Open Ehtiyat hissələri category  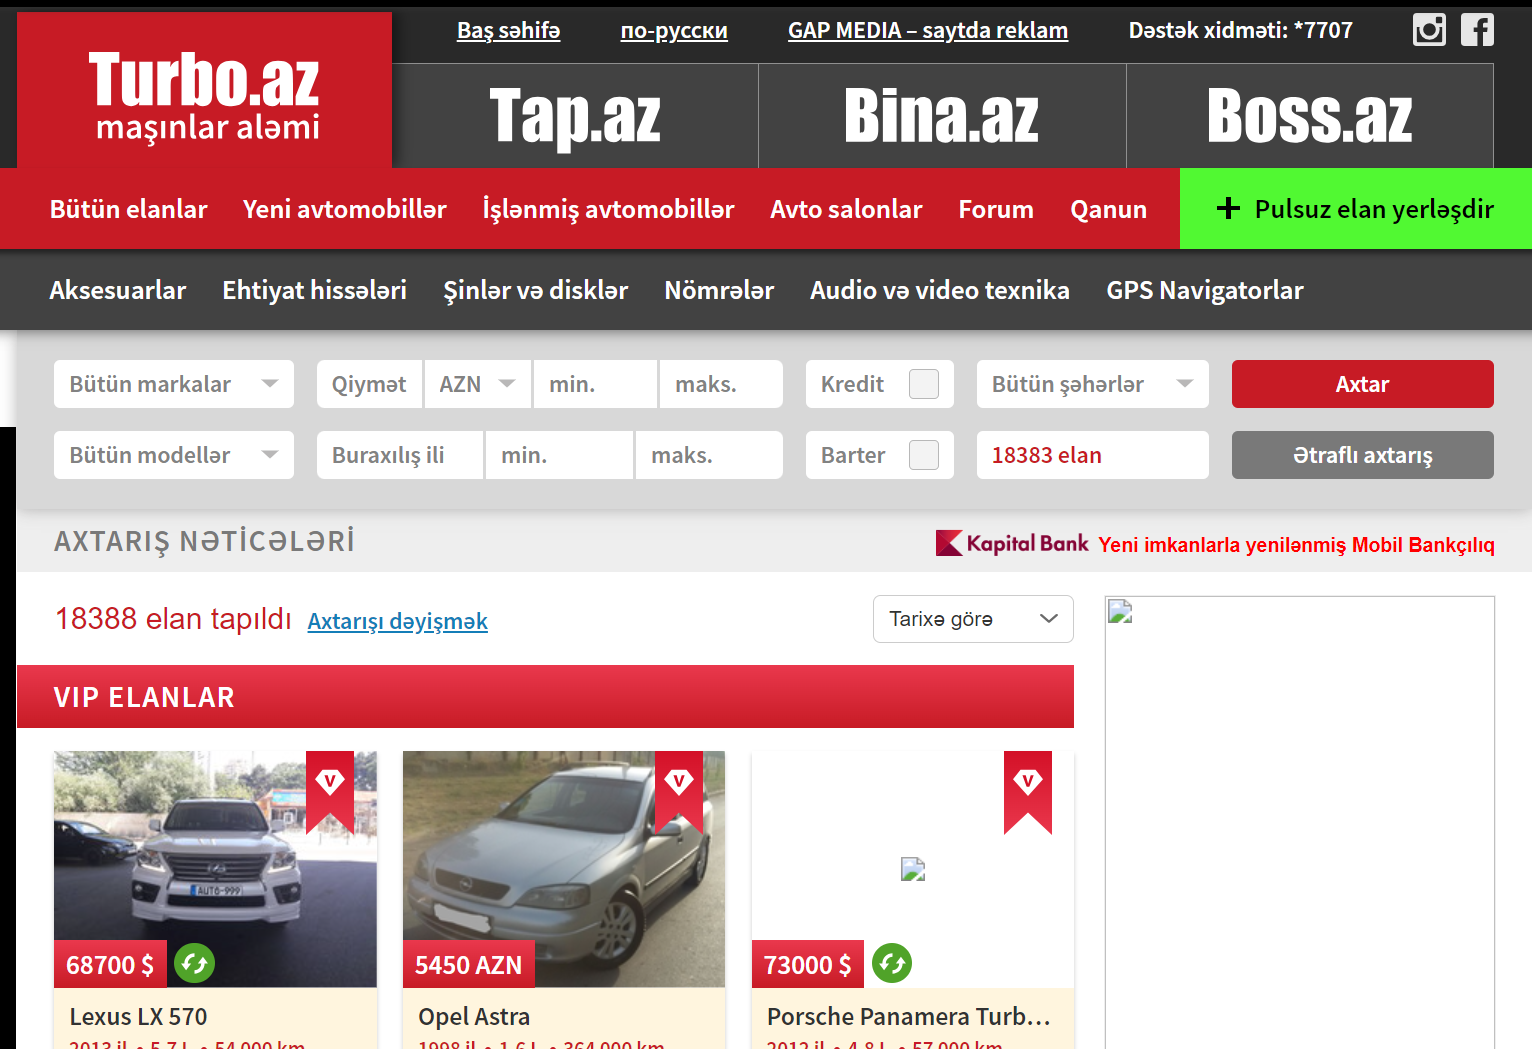(315, 290)
